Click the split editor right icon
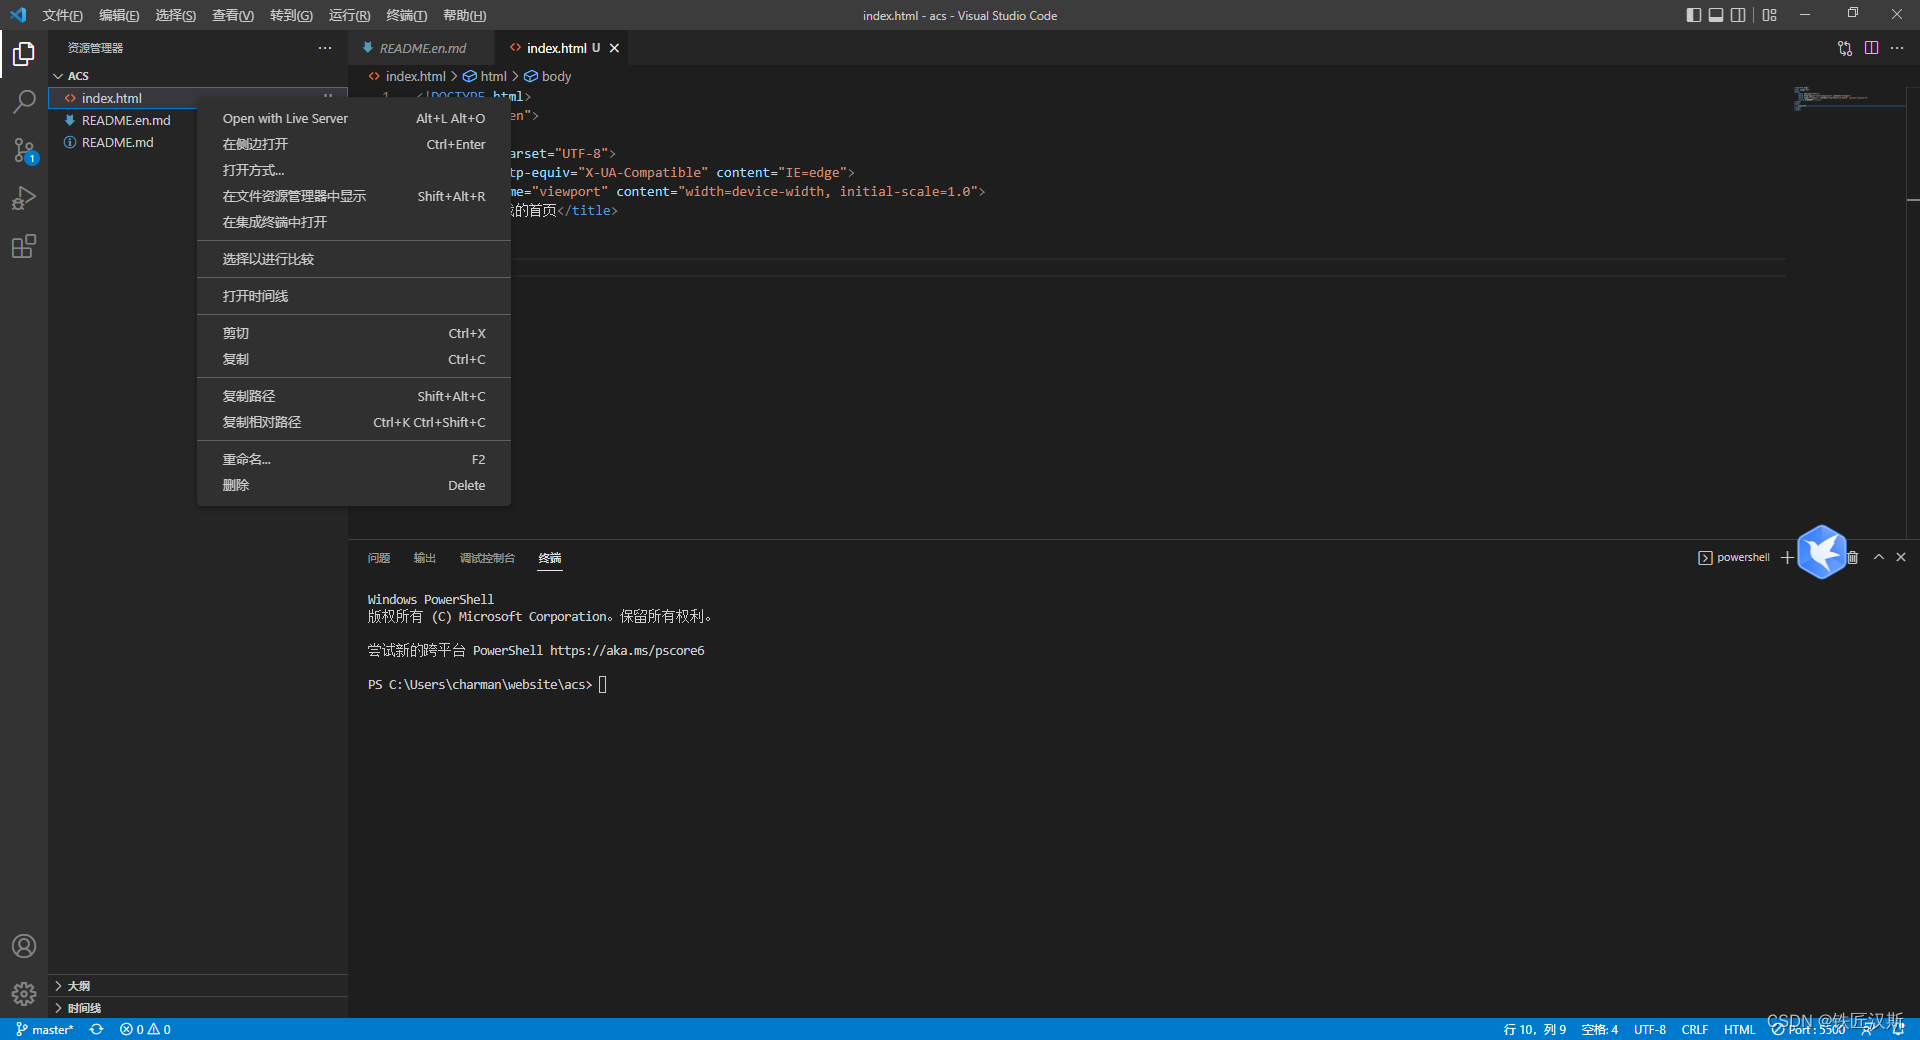The image size is (1920, 1040). coord(1871,48)
